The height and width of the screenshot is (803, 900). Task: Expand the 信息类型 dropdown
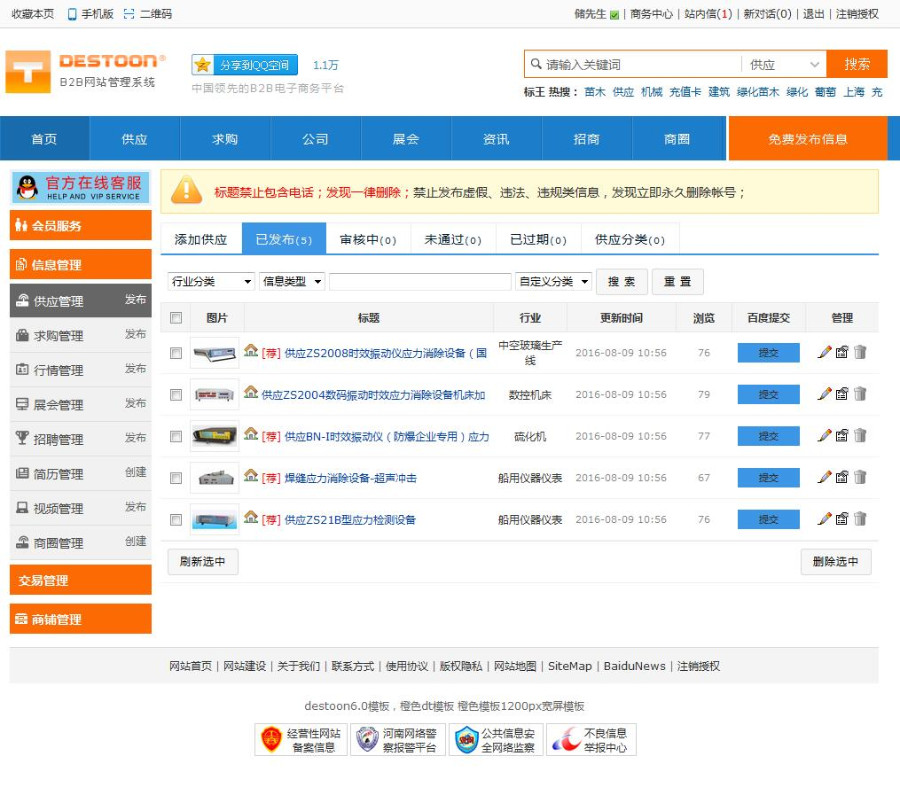(x=292, y=282)
